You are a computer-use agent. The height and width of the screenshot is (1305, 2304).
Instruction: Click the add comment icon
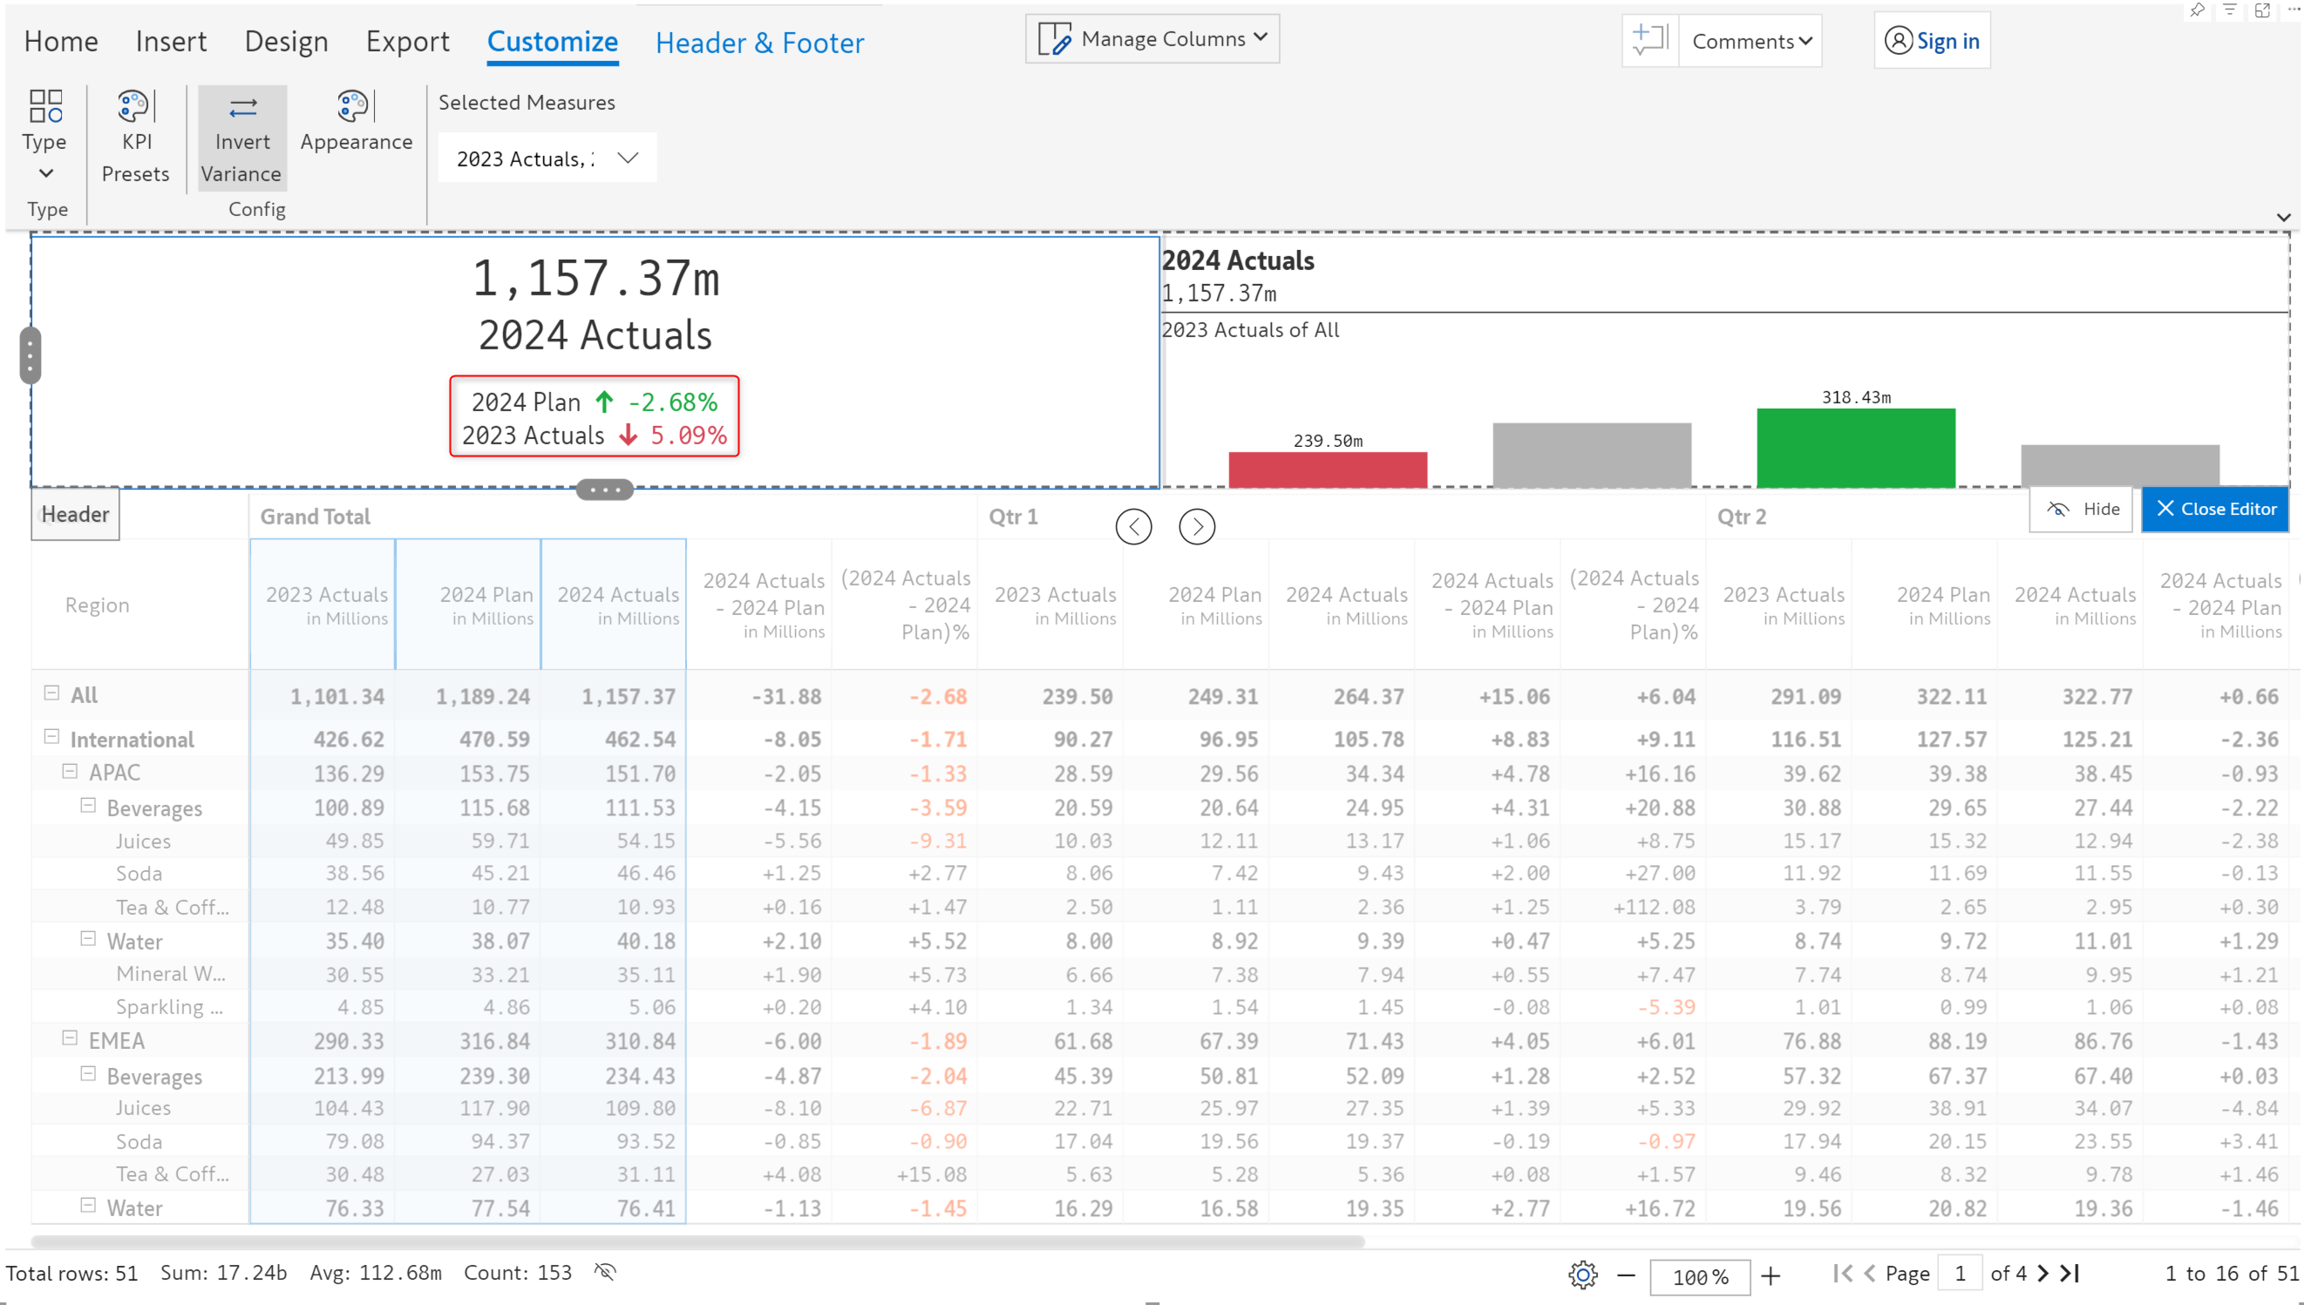(1649, 41)
